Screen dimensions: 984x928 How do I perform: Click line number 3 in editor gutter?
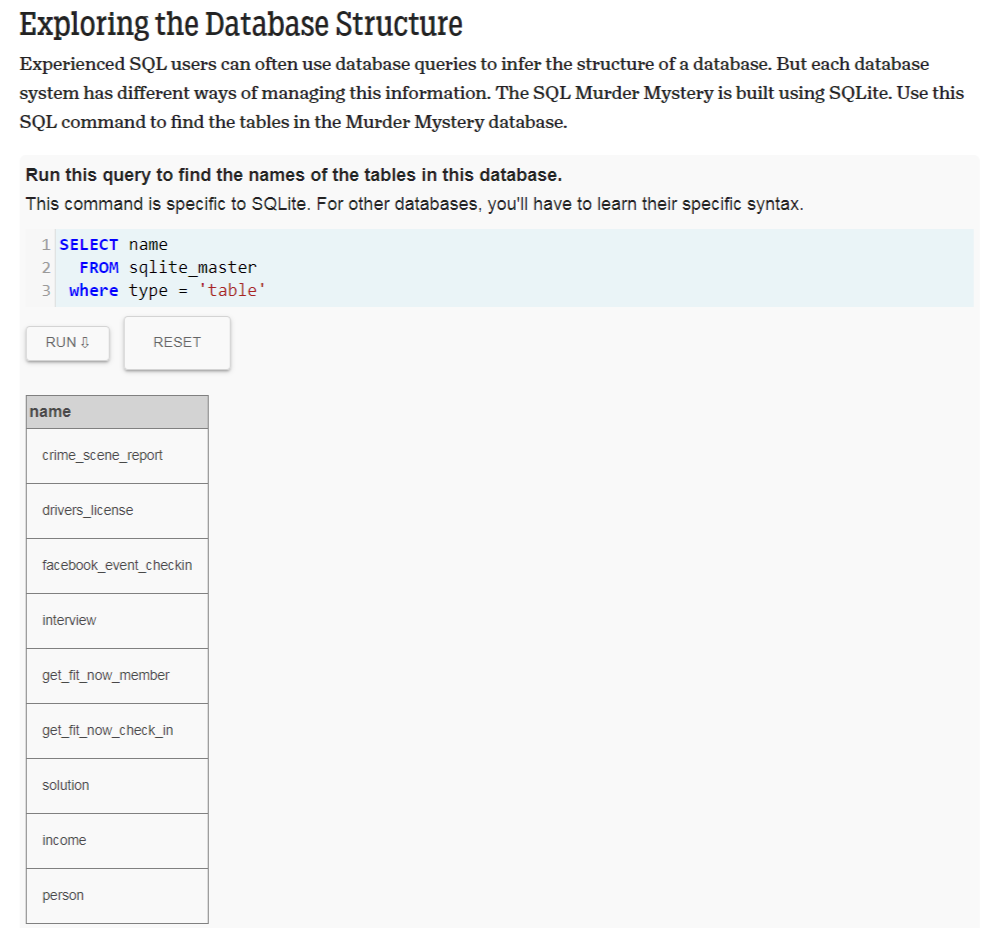pyautogui.click(x=46, y=291)
